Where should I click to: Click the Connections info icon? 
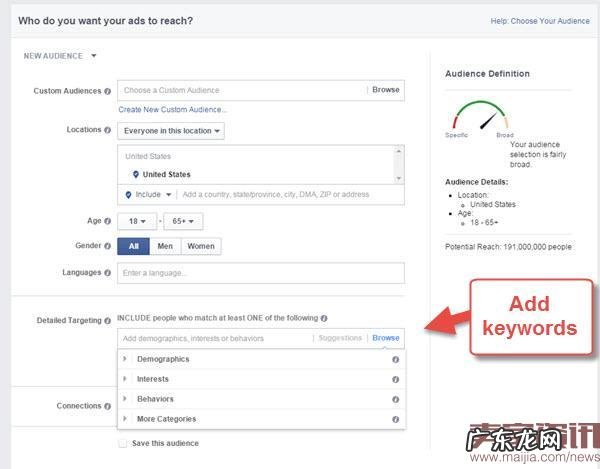108,406
